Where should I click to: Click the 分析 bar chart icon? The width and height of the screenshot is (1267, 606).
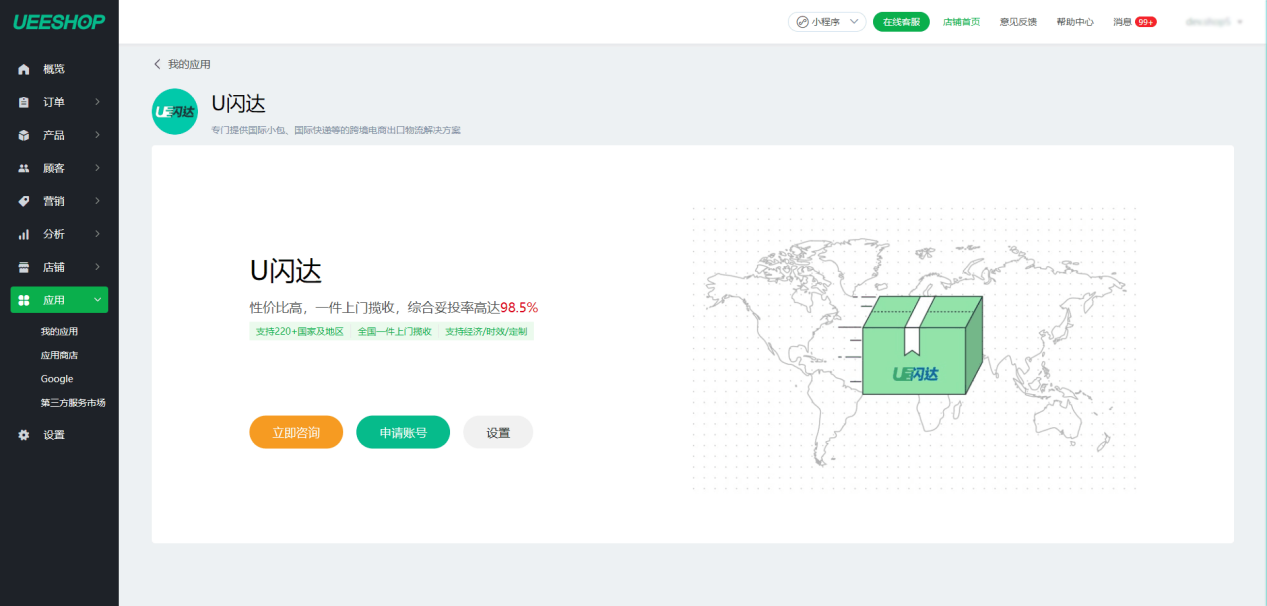click(x=24, y=234)
